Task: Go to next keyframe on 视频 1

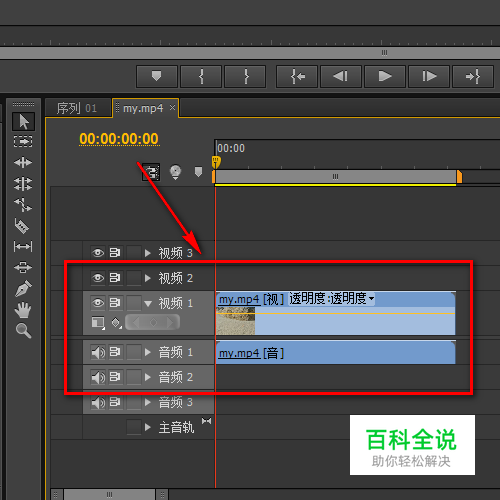Action: click(x=170, y=323)
